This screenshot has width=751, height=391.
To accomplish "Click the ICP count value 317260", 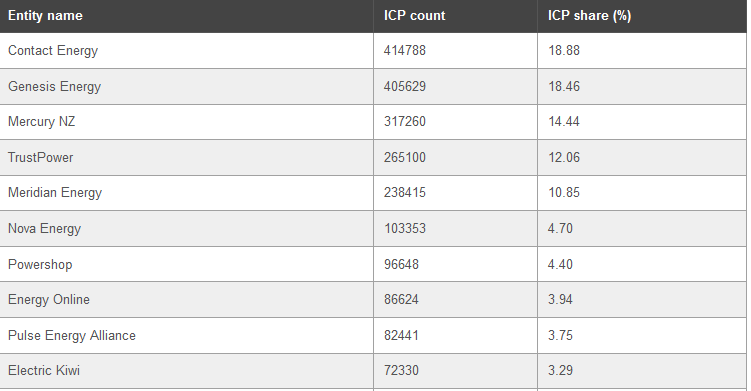I will 404,122.
